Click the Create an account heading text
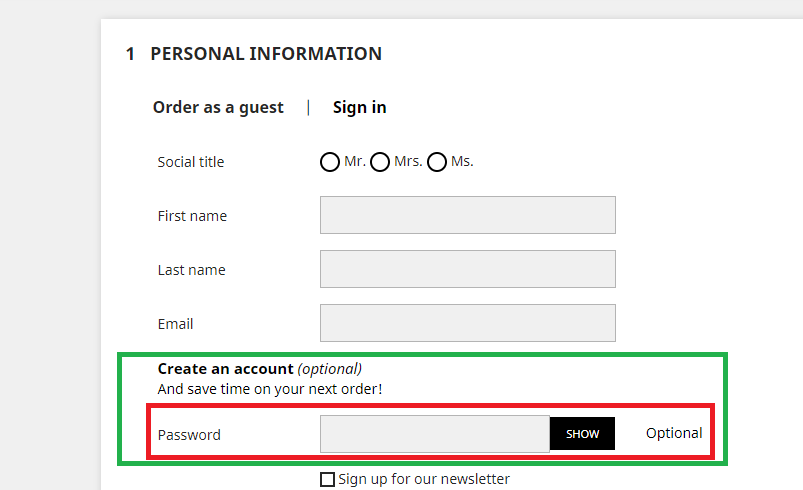803x490 pixels. click(226, 369)
